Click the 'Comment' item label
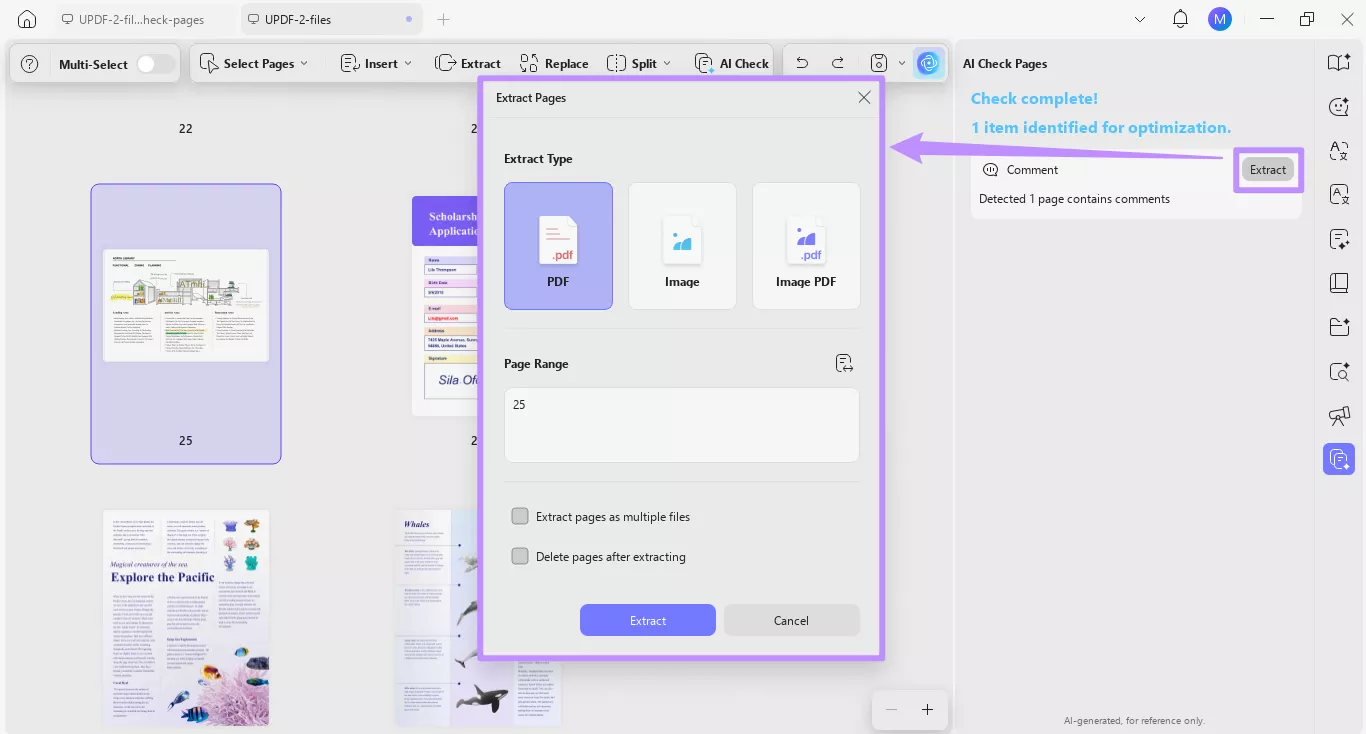The width and height of the screenshot is (1366, 734). pos(1032,170)
